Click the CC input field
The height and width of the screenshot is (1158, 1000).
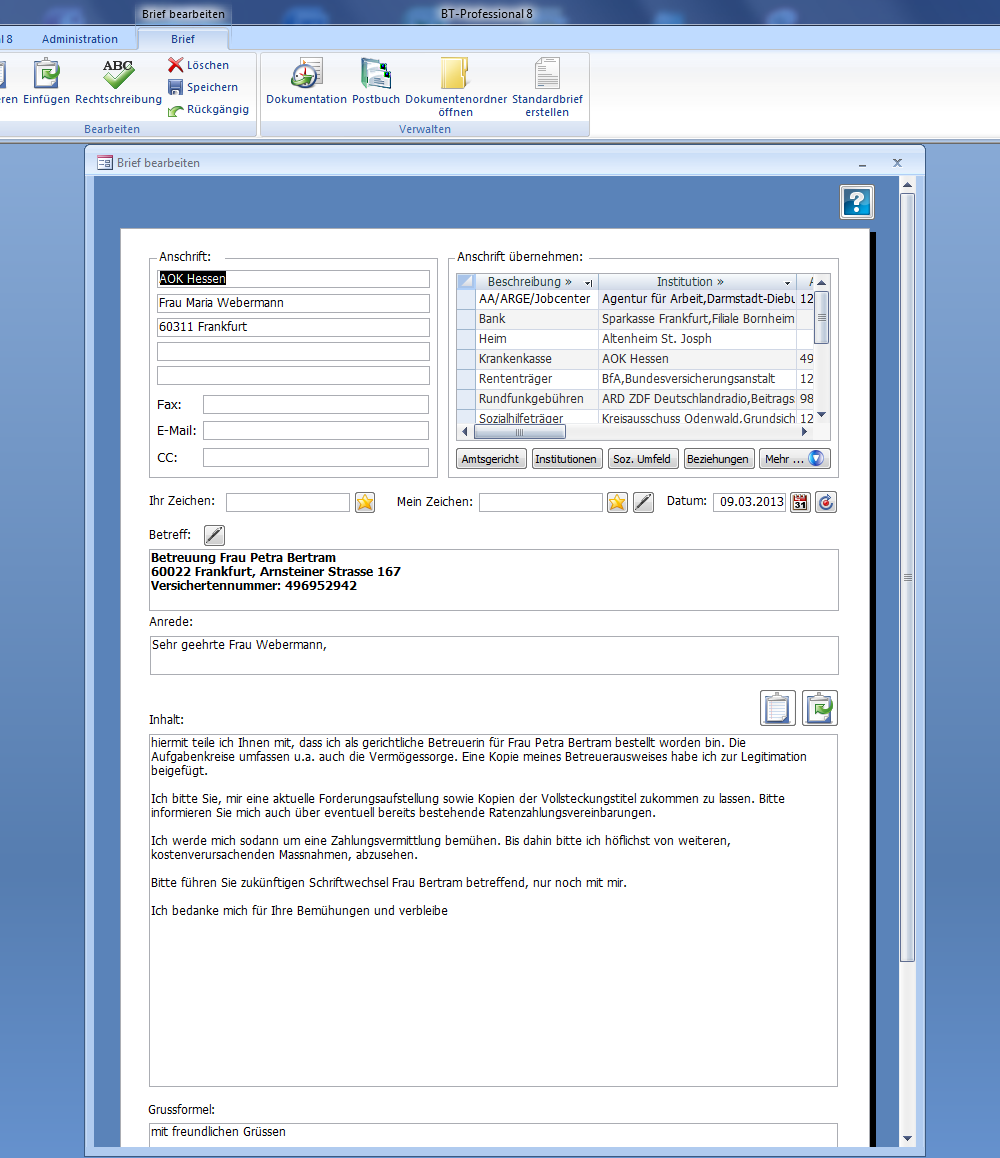tap(316, 458)
